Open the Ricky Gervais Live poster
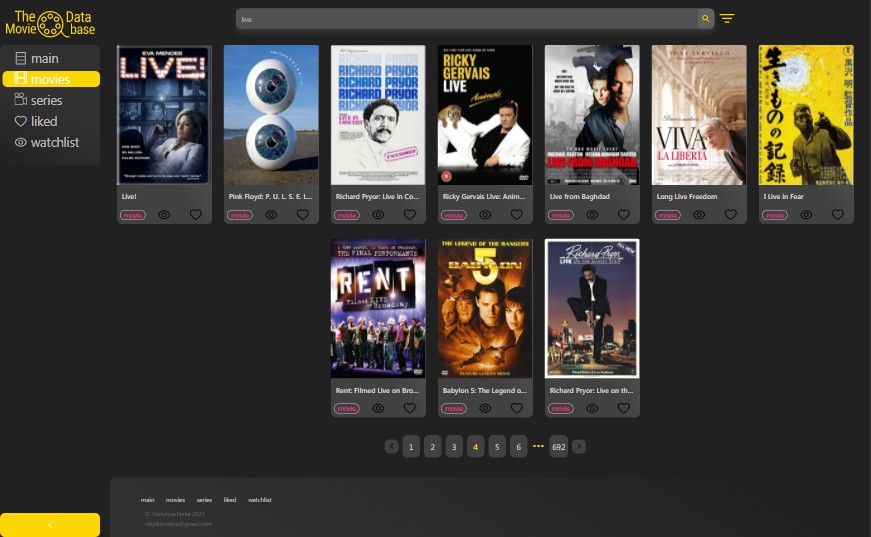Viewport: 871px width, 537px height. pyautogui.click(x=485, y=115)
